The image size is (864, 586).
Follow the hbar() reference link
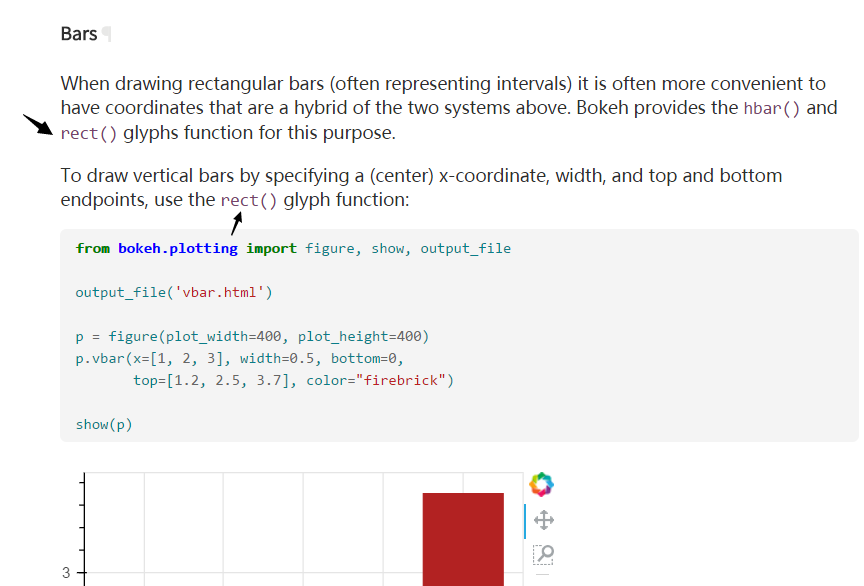[771, 108]
